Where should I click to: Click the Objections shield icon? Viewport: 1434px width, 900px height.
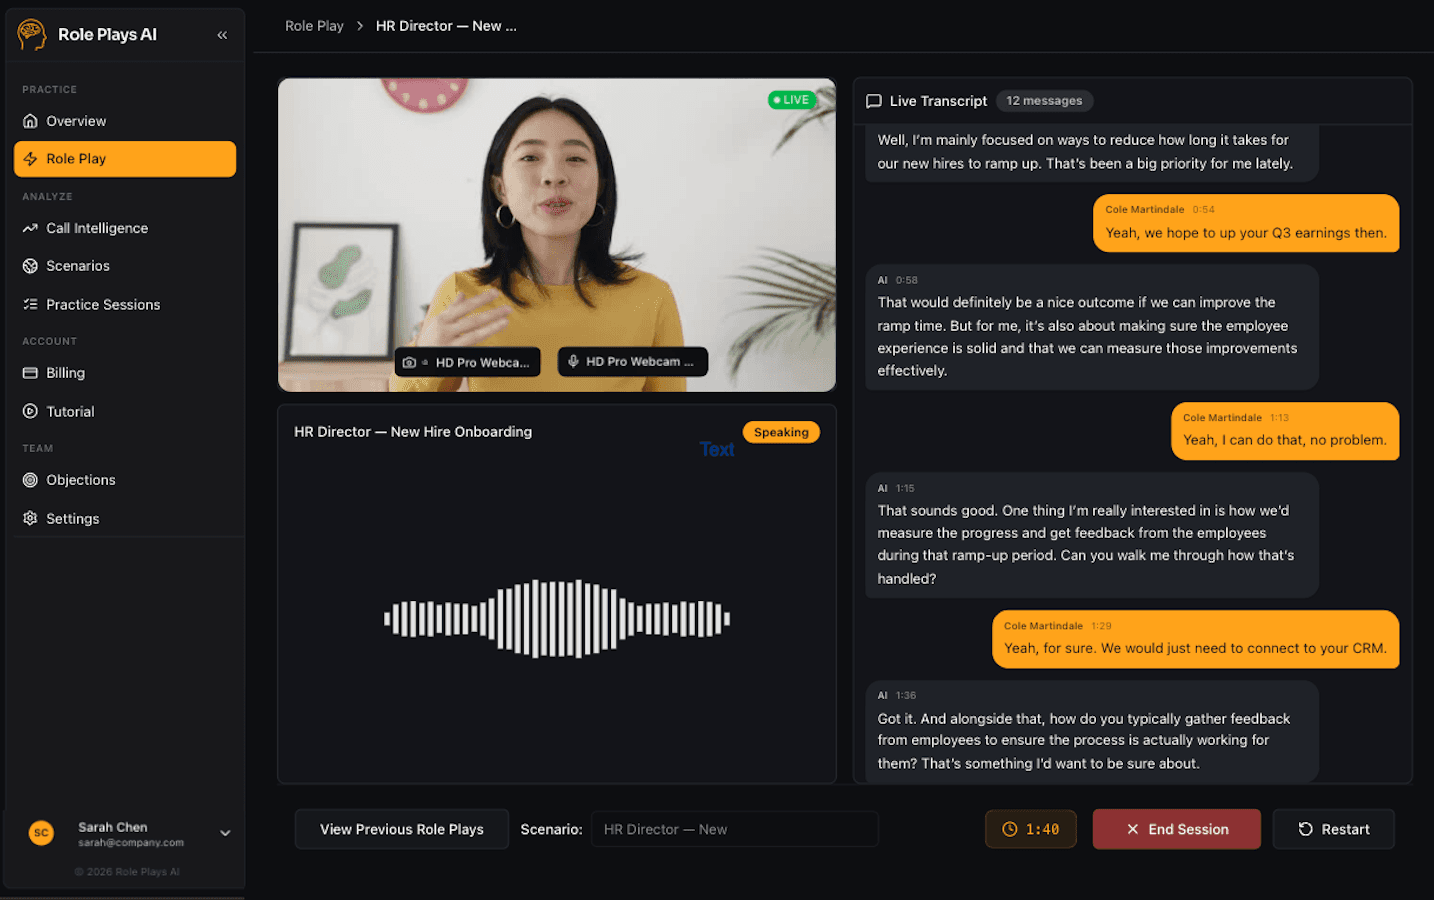[x=28, y=479]
